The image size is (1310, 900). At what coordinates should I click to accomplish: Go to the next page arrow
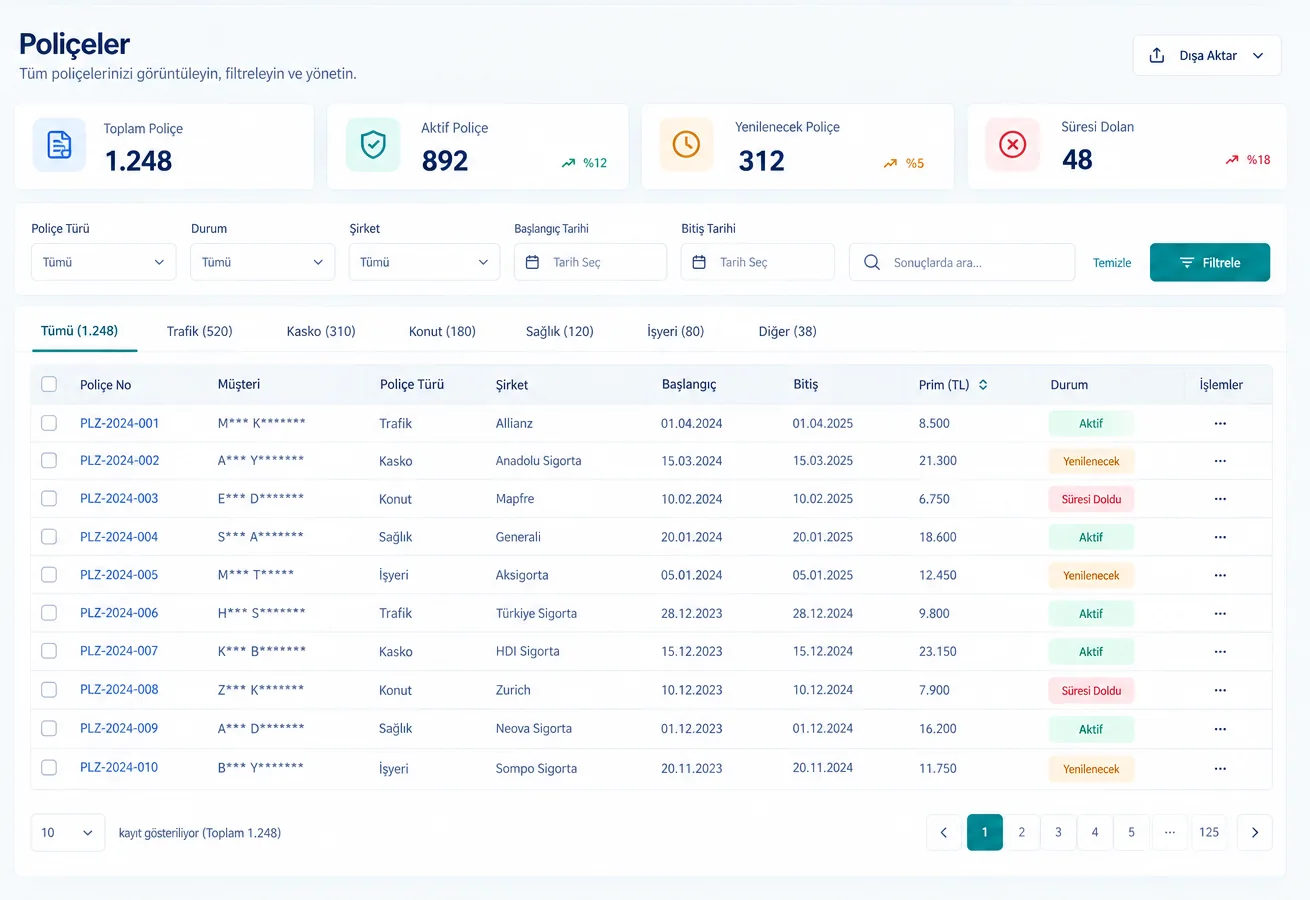coord(1255,832)
